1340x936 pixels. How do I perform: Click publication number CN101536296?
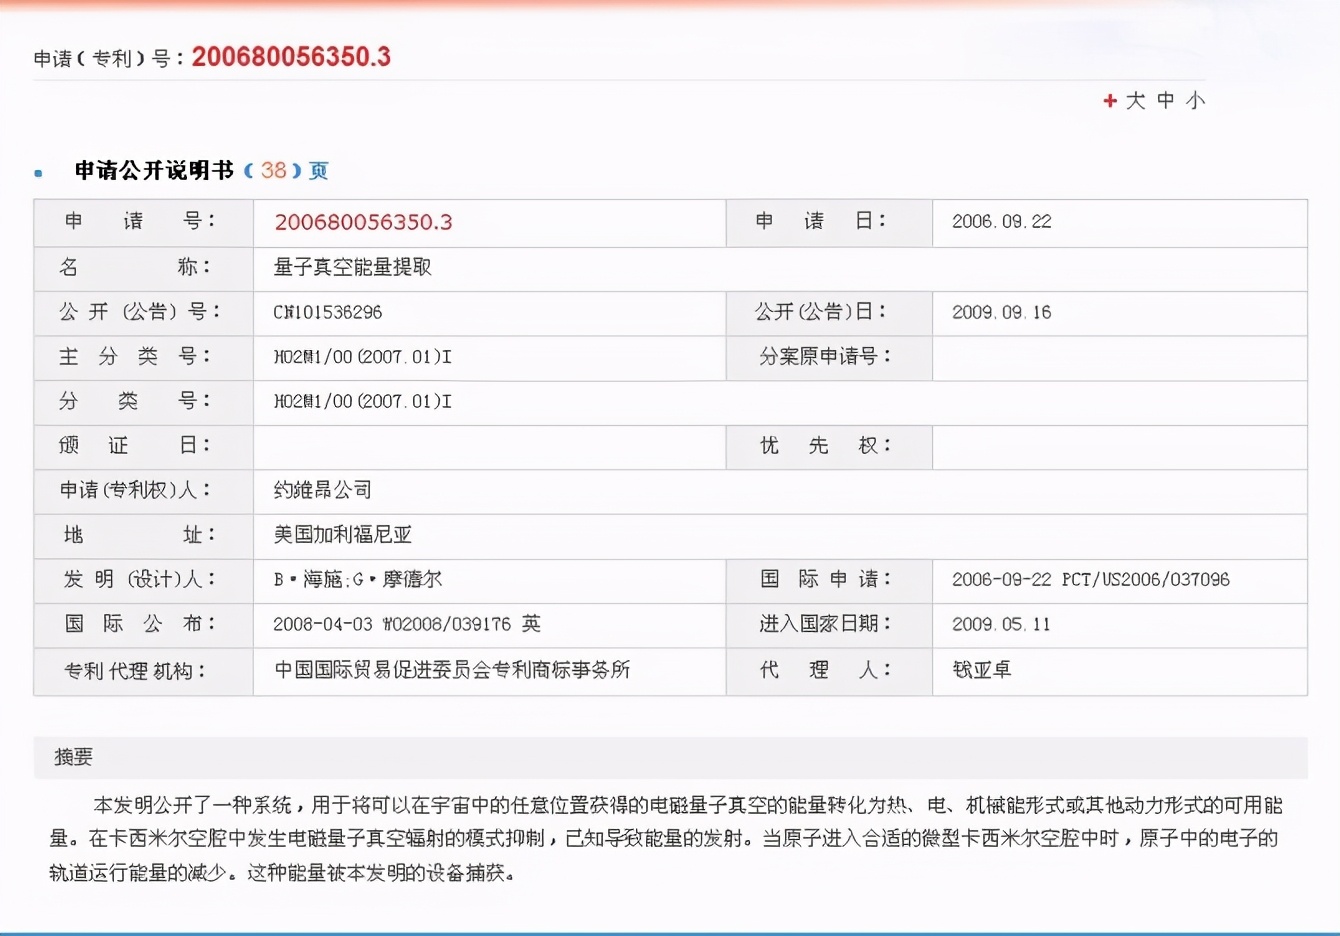327,312
